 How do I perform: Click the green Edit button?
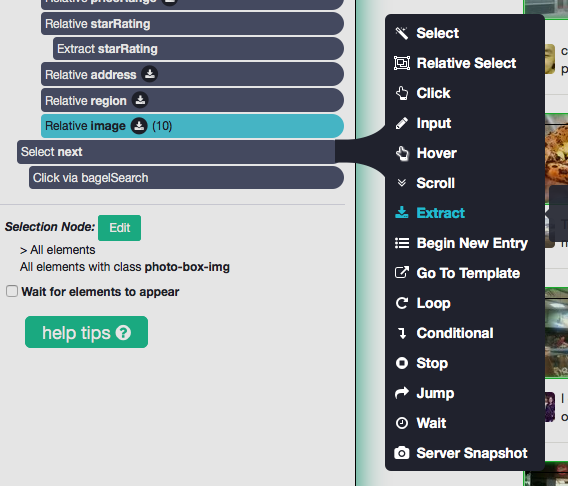pos(120,228)
